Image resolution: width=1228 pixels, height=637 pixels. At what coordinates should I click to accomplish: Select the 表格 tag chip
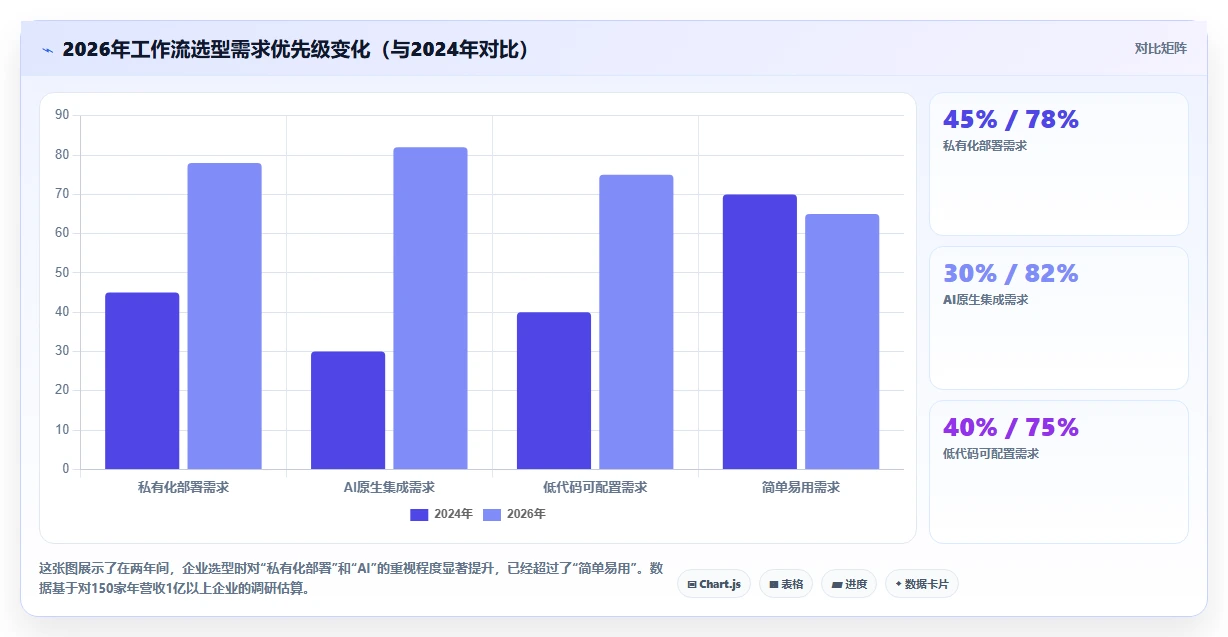[x=786, y=584]
